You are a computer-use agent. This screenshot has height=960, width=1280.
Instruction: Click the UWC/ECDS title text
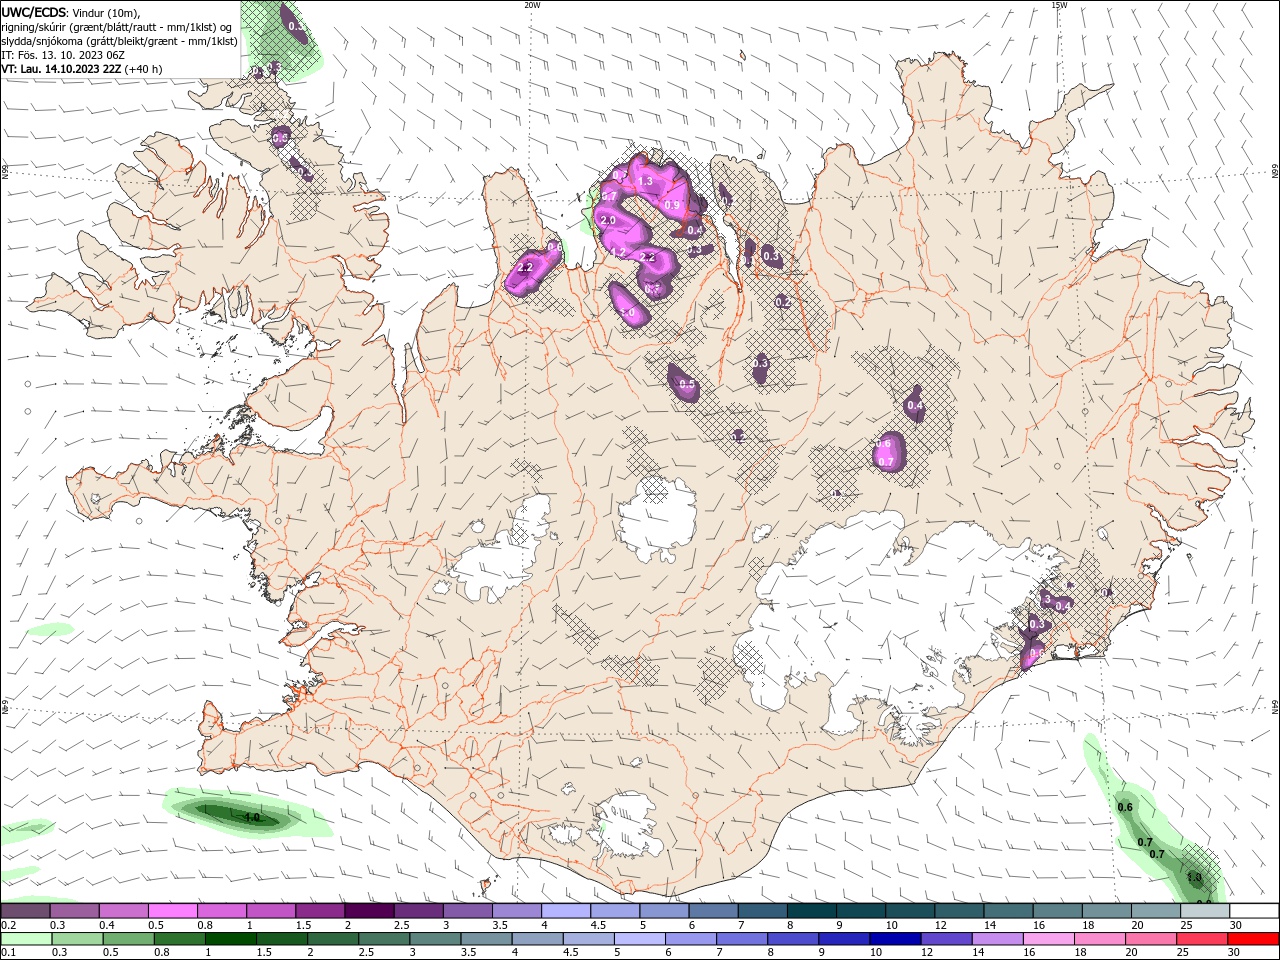(34, 11)
